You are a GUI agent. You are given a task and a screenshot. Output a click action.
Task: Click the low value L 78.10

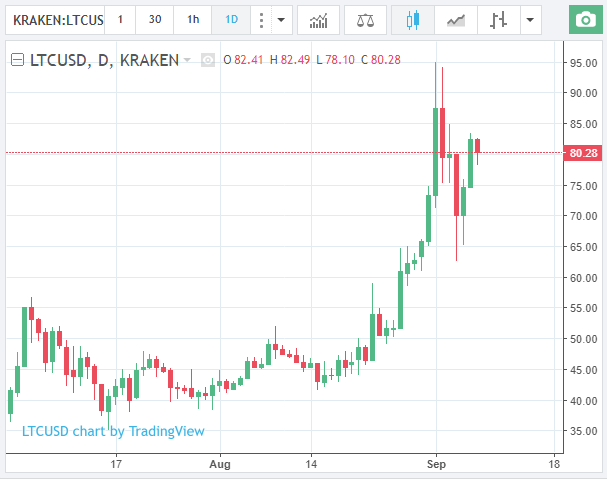tap(335, 60)
